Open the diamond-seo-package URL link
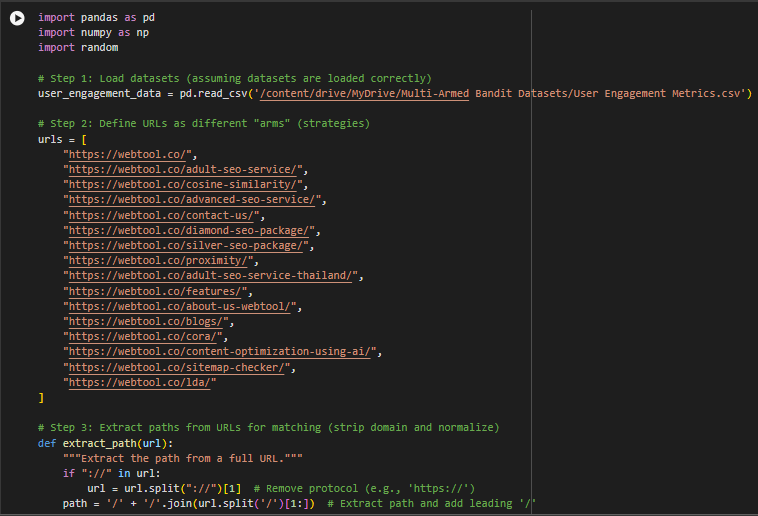The height and width of the screenshot is (516, 758). coord(189,230)
